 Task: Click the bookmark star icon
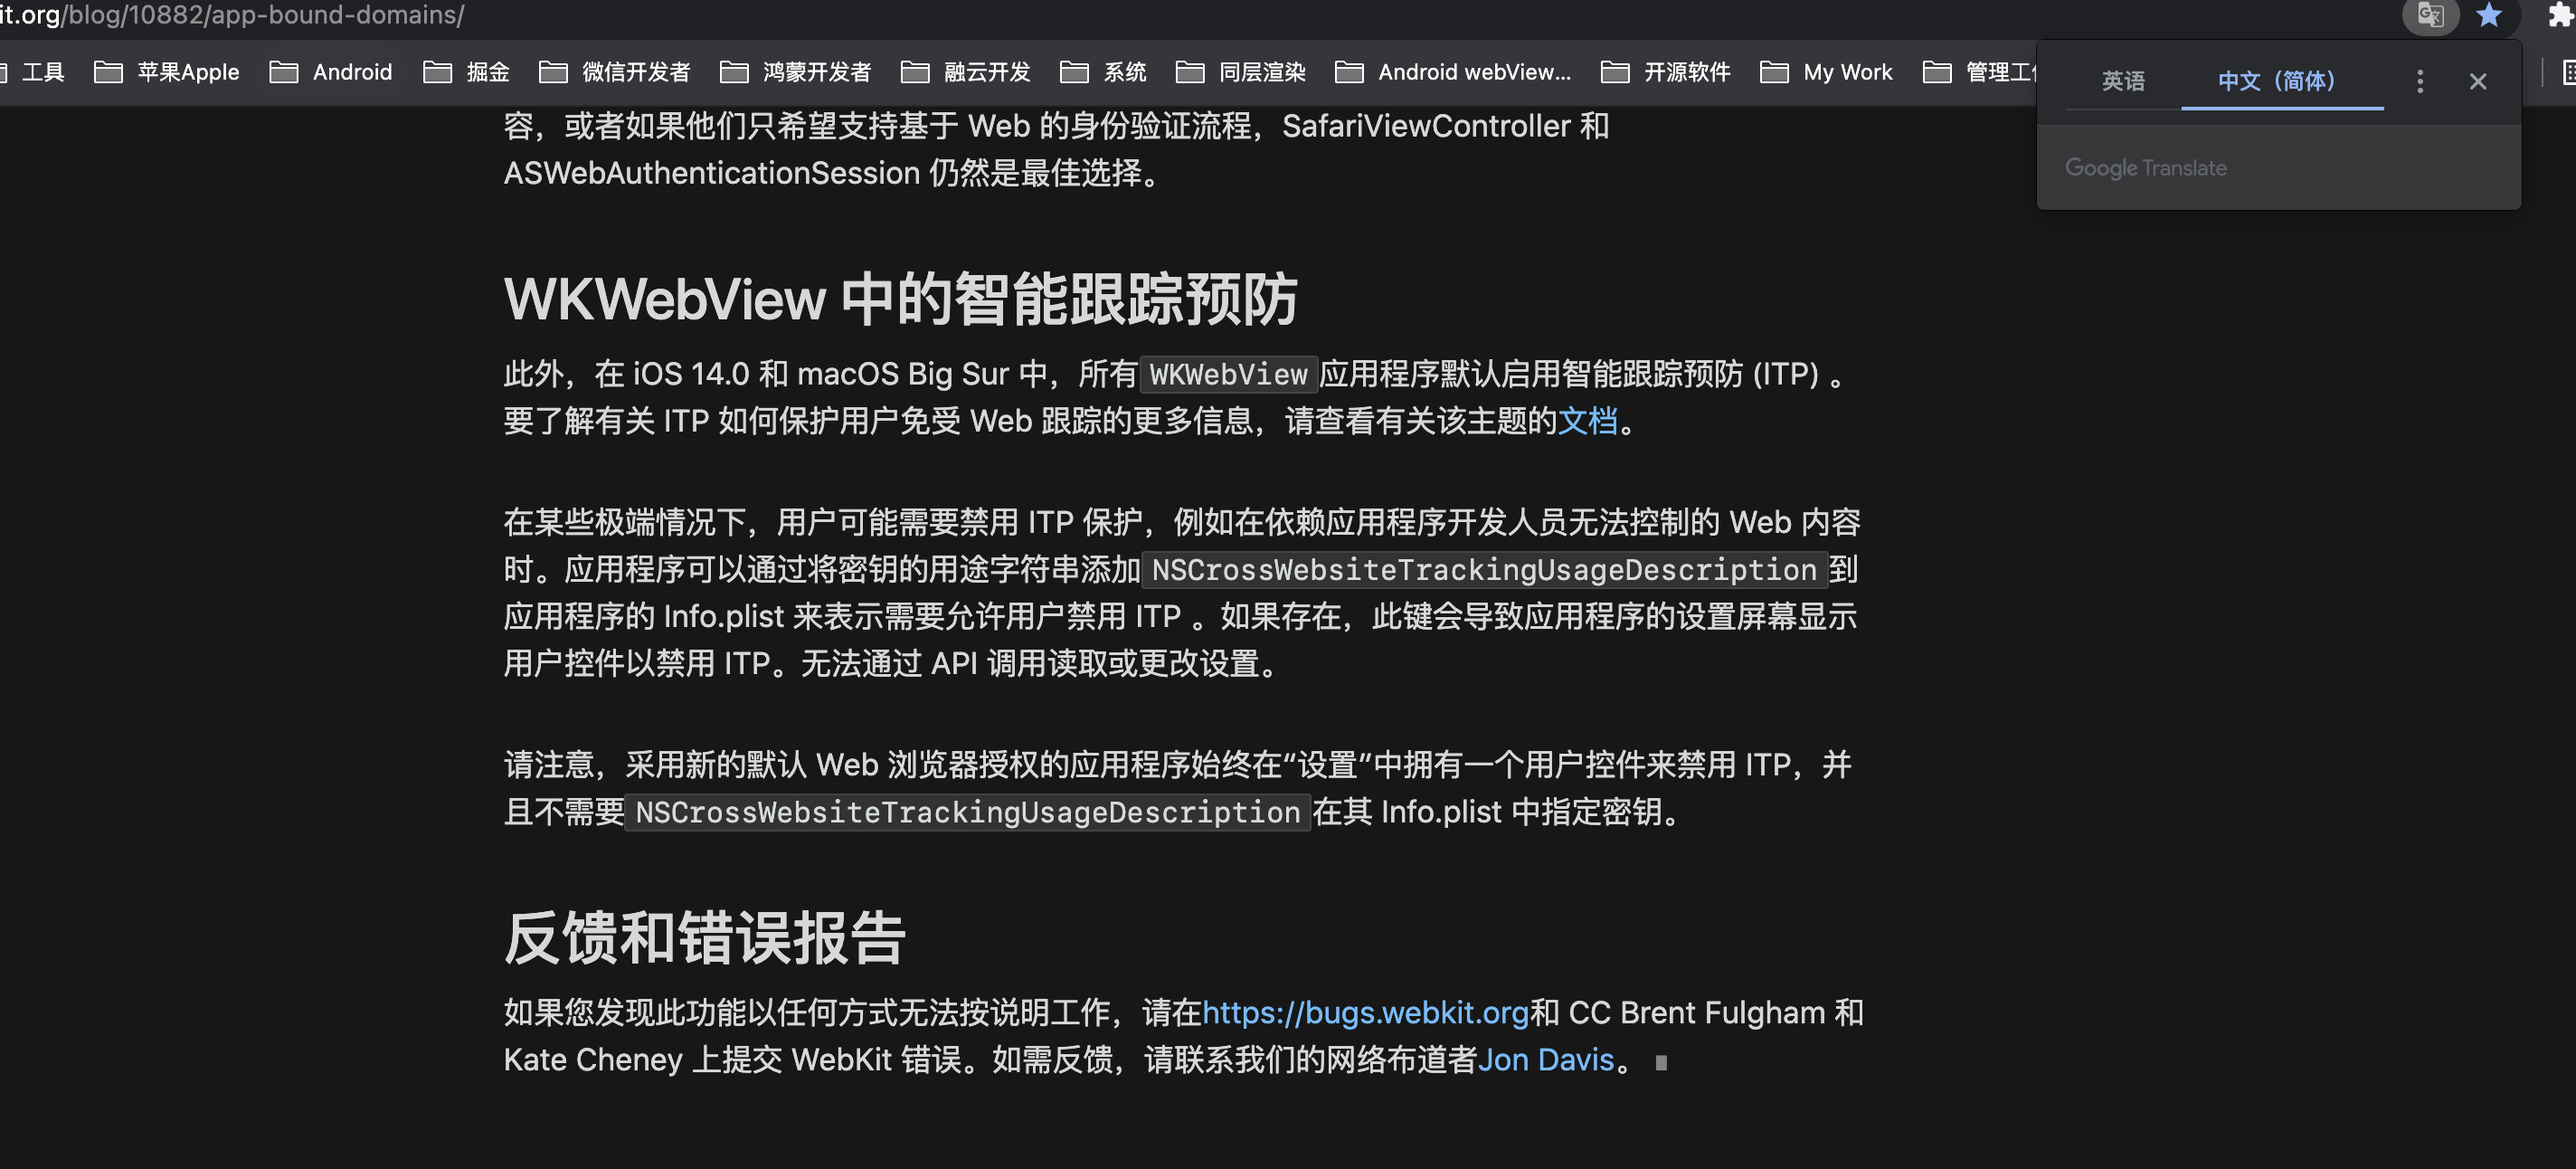2488,15
